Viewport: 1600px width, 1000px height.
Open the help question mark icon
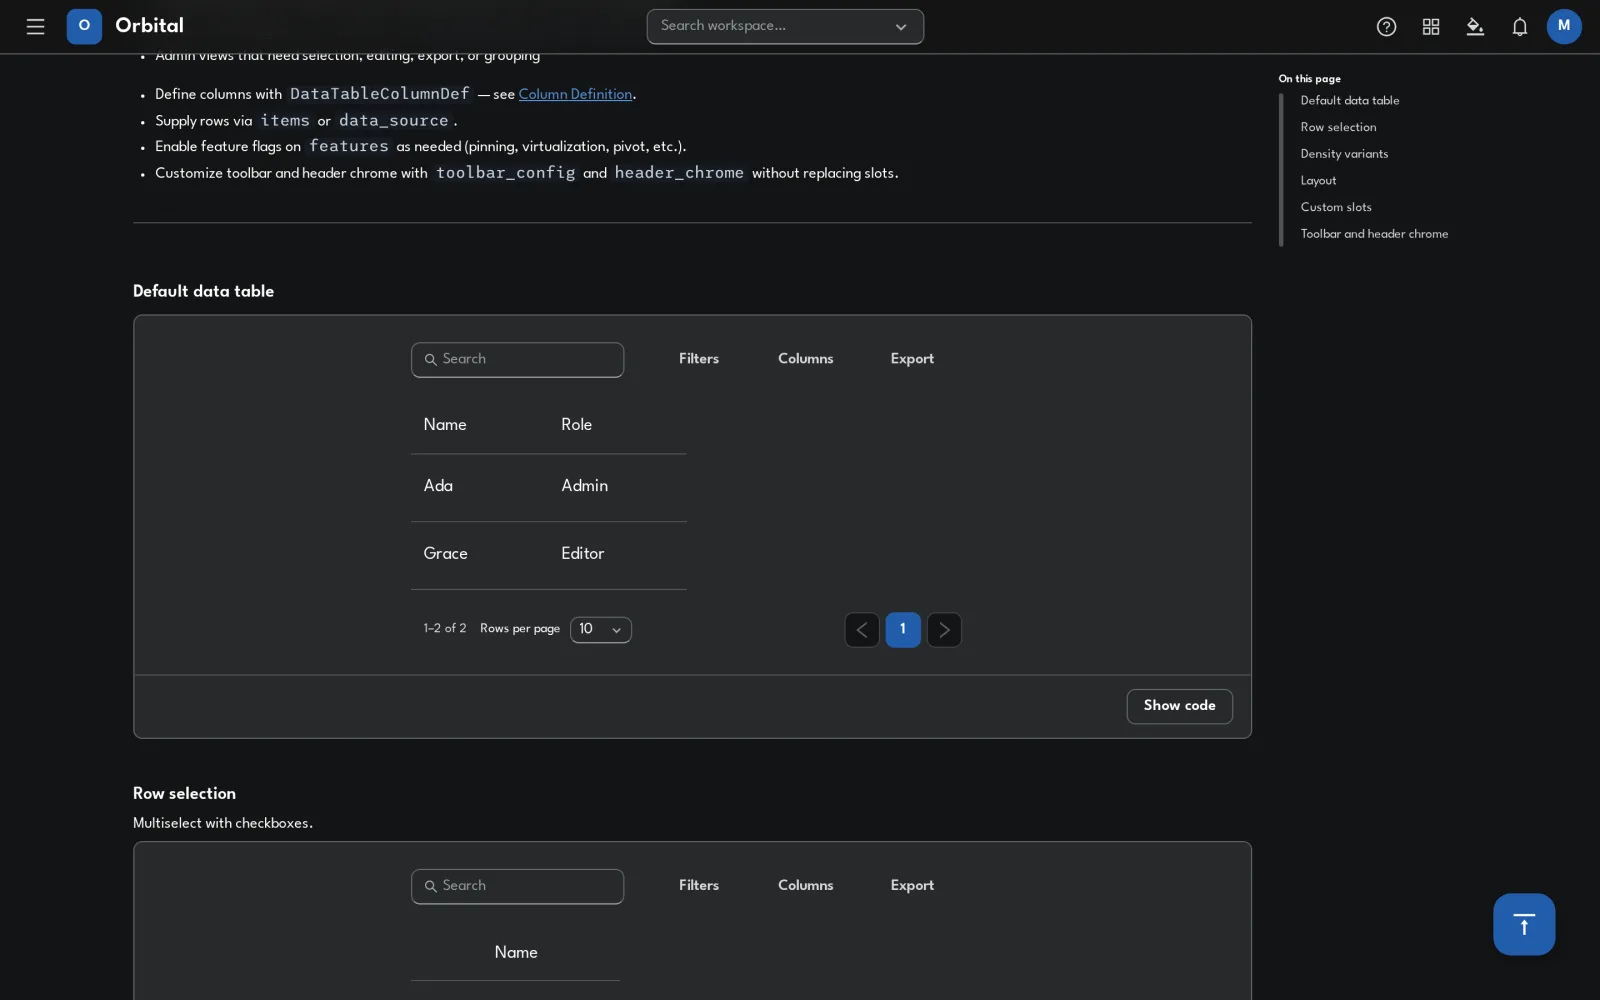(1386, 27)
